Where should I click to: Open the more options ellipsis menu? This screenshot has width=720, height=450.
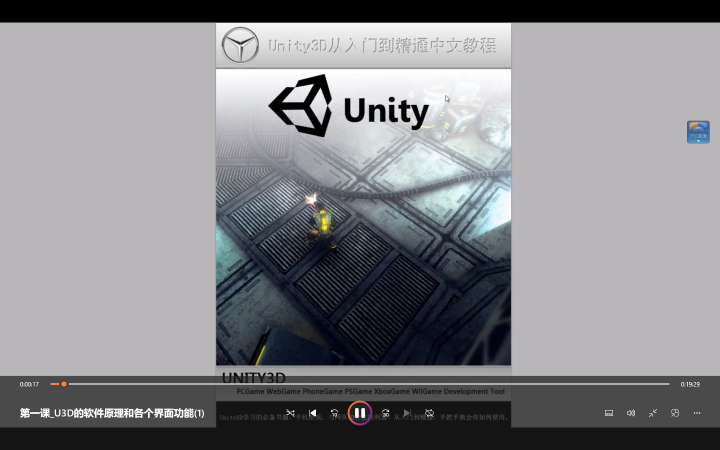pos(697,413)
